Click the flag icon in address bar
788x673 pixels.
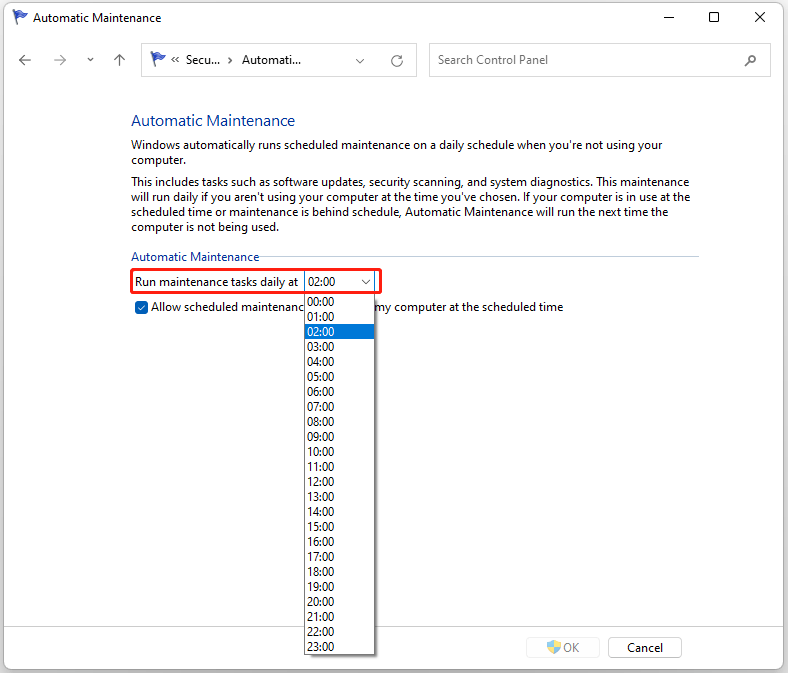tap(158, 59)
